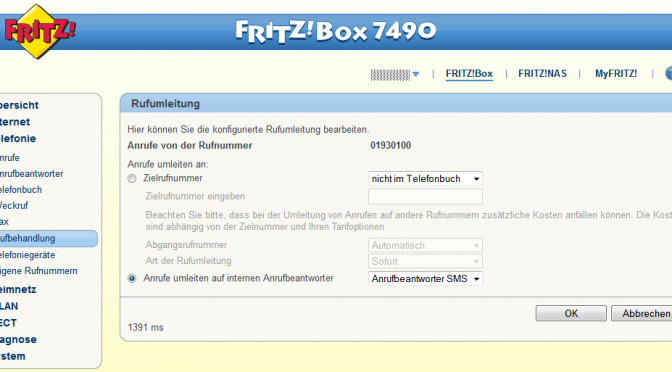Click the FRITZ!Box 7490 header title
Viewport: 672px width, 372px height.
(x=336, y=31)
